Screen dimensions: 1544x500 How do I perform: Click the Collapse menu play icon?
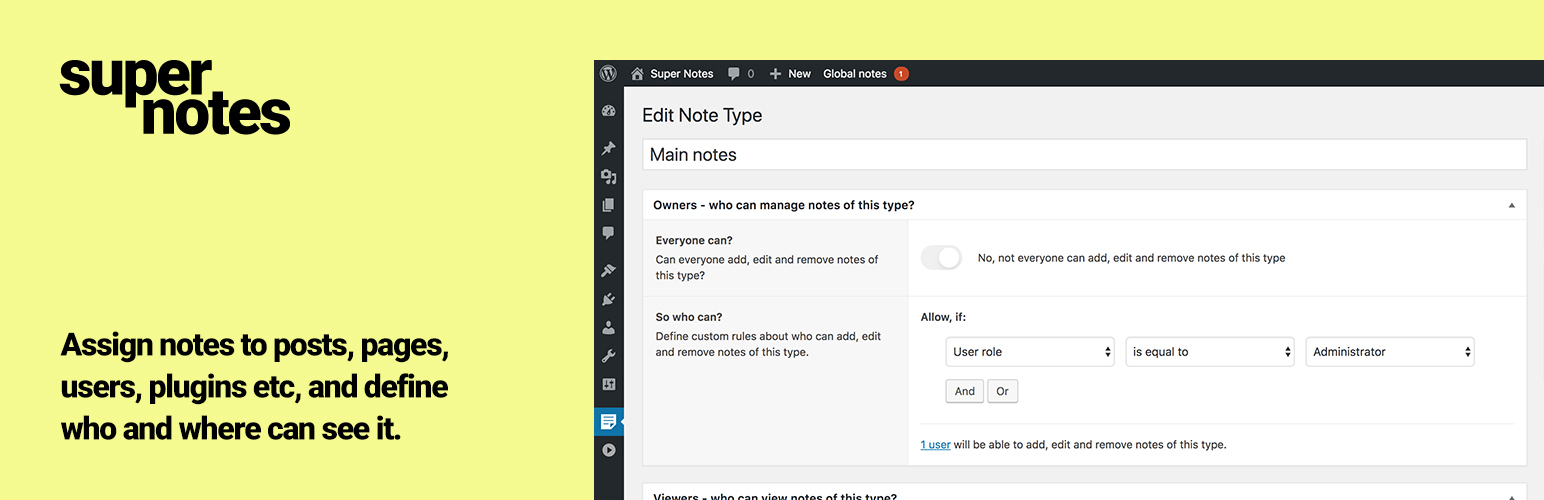[x=608, y=450]
